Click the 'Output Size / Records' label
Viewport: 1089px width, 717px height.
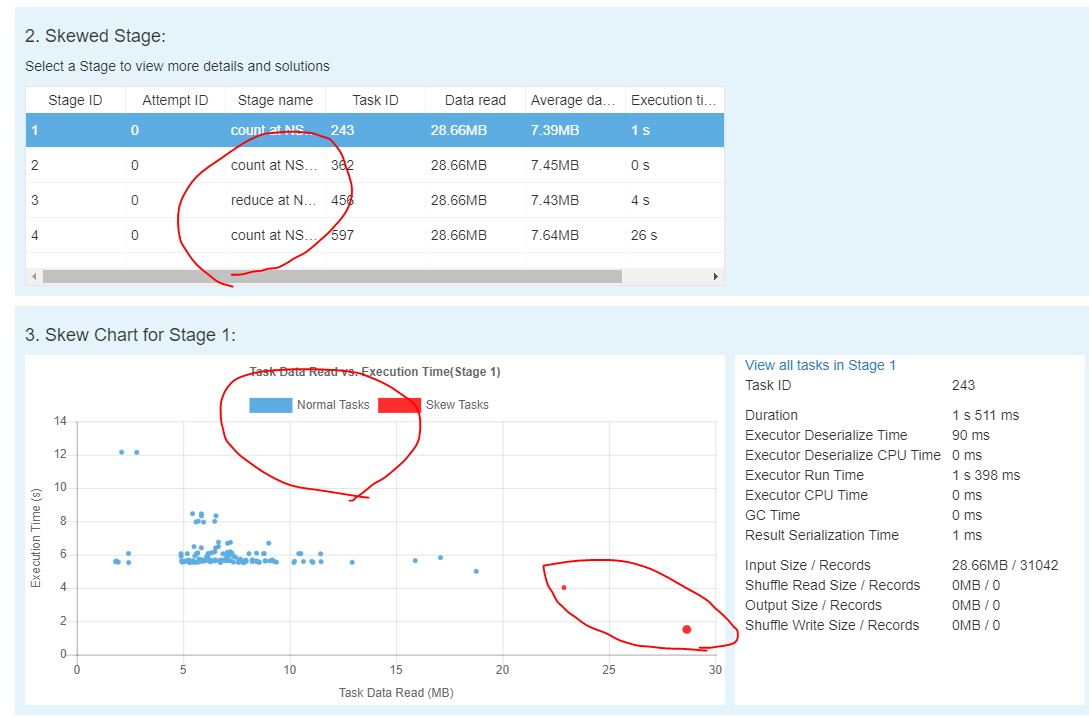click(x=813, y=605)
